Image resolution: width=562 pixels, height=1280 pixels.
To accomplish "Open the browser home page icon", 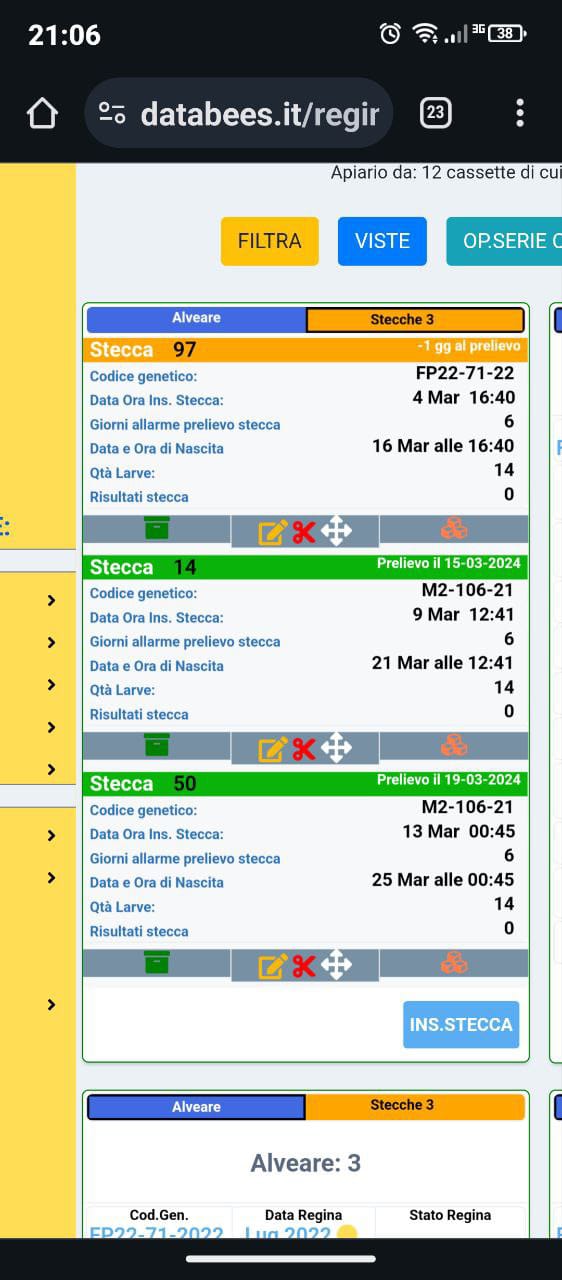I will click(x=42, y=113).
